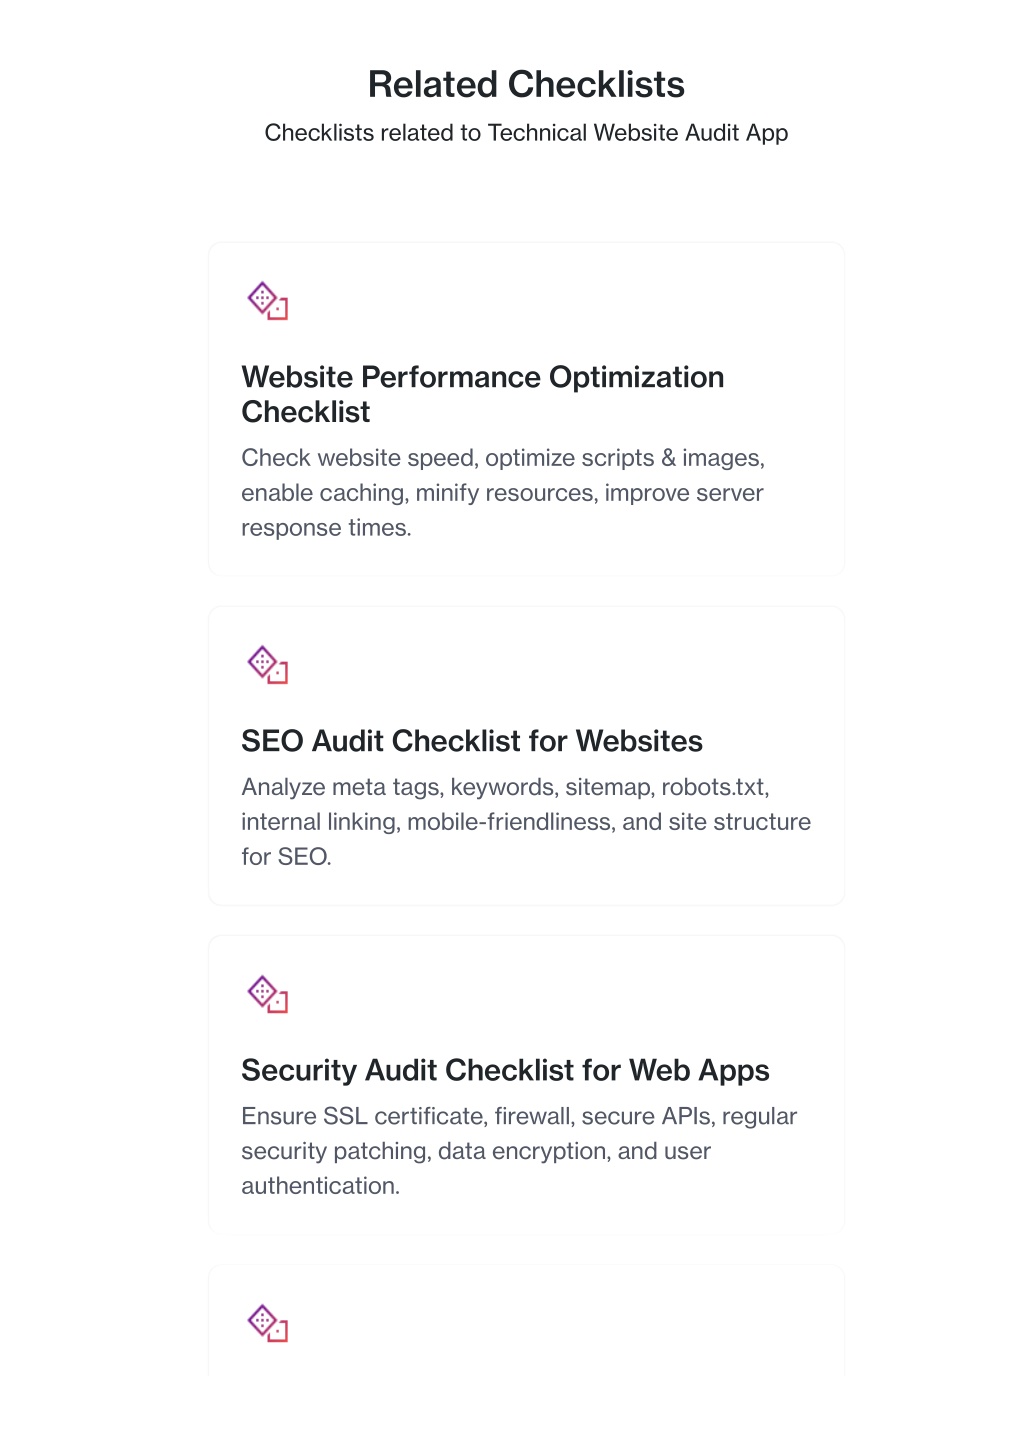Click the 'for SEO.' text line
Viewport: 1024px width, 1449px height.
click(x=286, y=857)
